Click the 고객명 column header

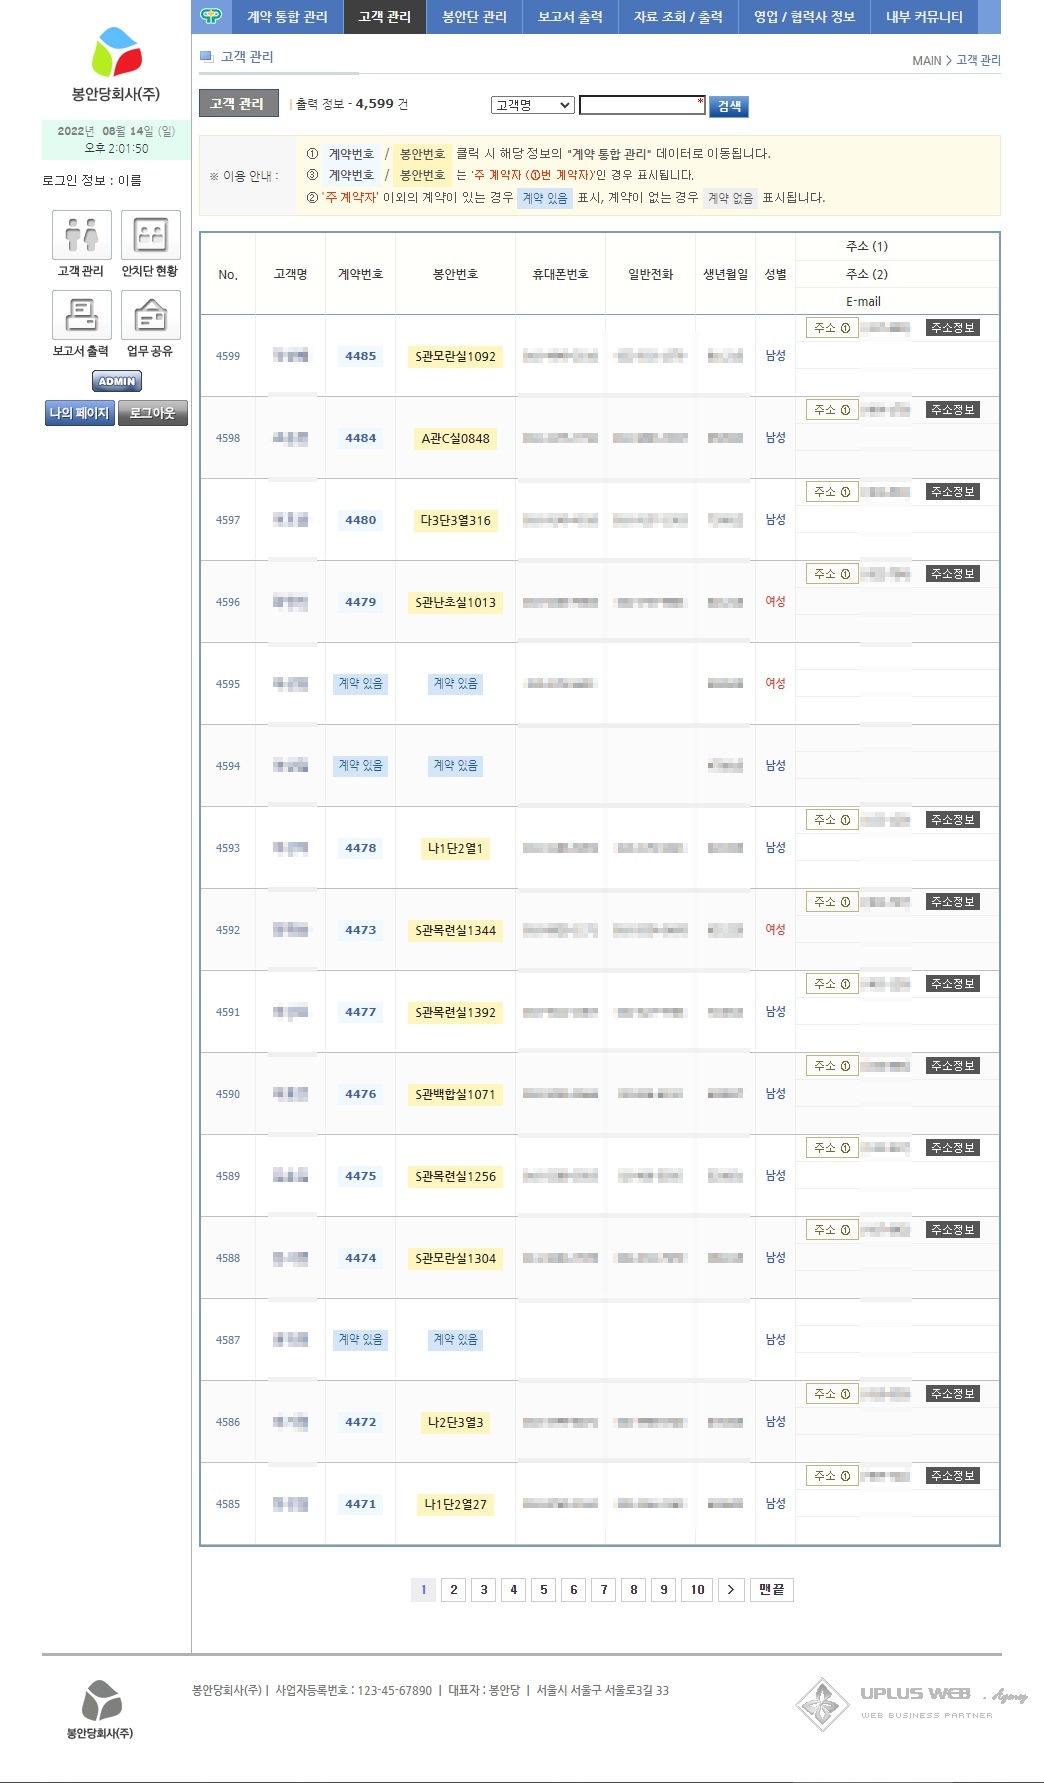(x=291, y=274)
